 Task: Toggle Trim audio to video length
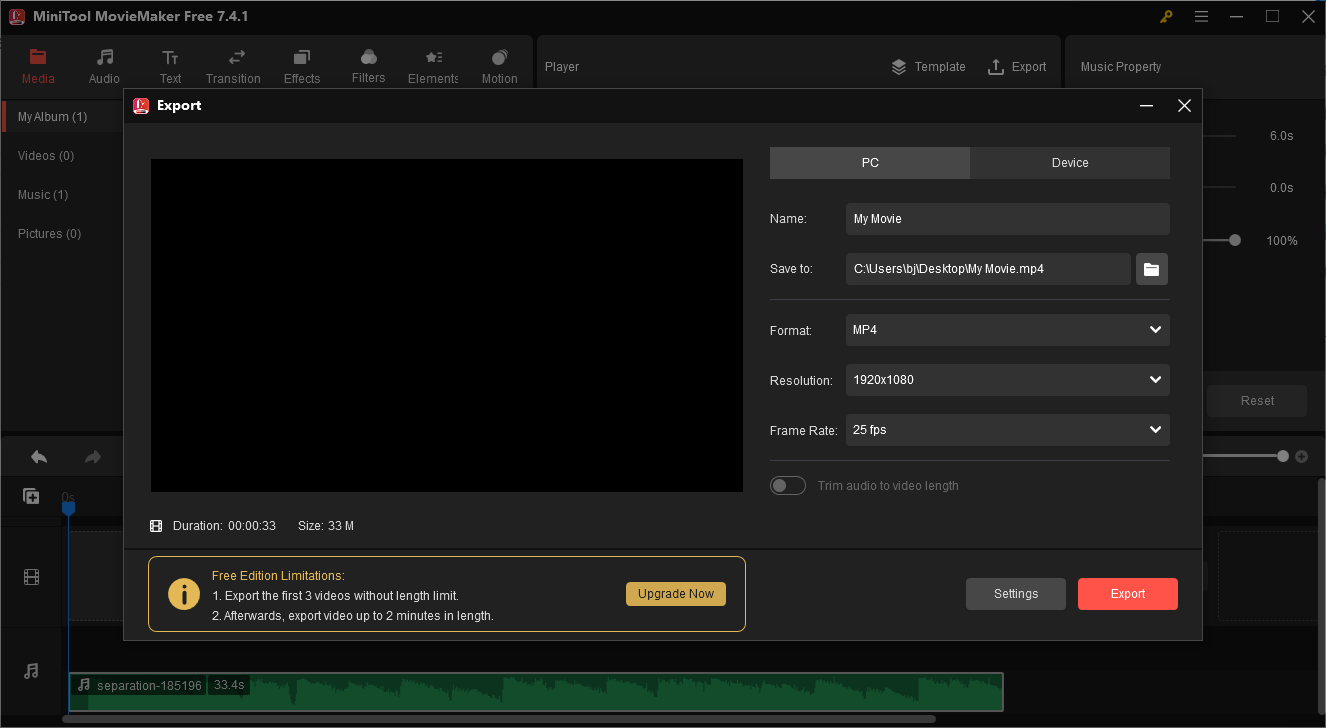(788, 485)
